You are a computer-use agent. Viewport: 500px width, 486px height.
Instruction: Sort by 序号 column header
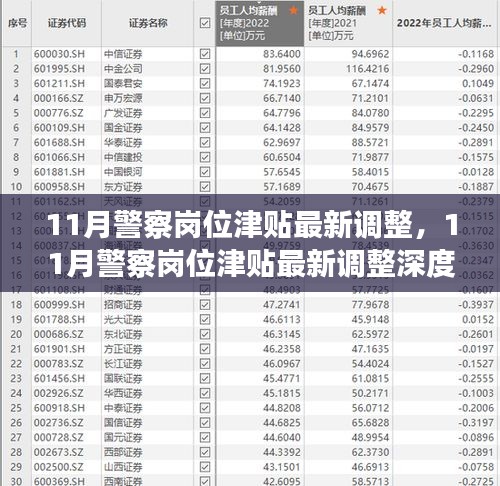click(x=17, y=23)
